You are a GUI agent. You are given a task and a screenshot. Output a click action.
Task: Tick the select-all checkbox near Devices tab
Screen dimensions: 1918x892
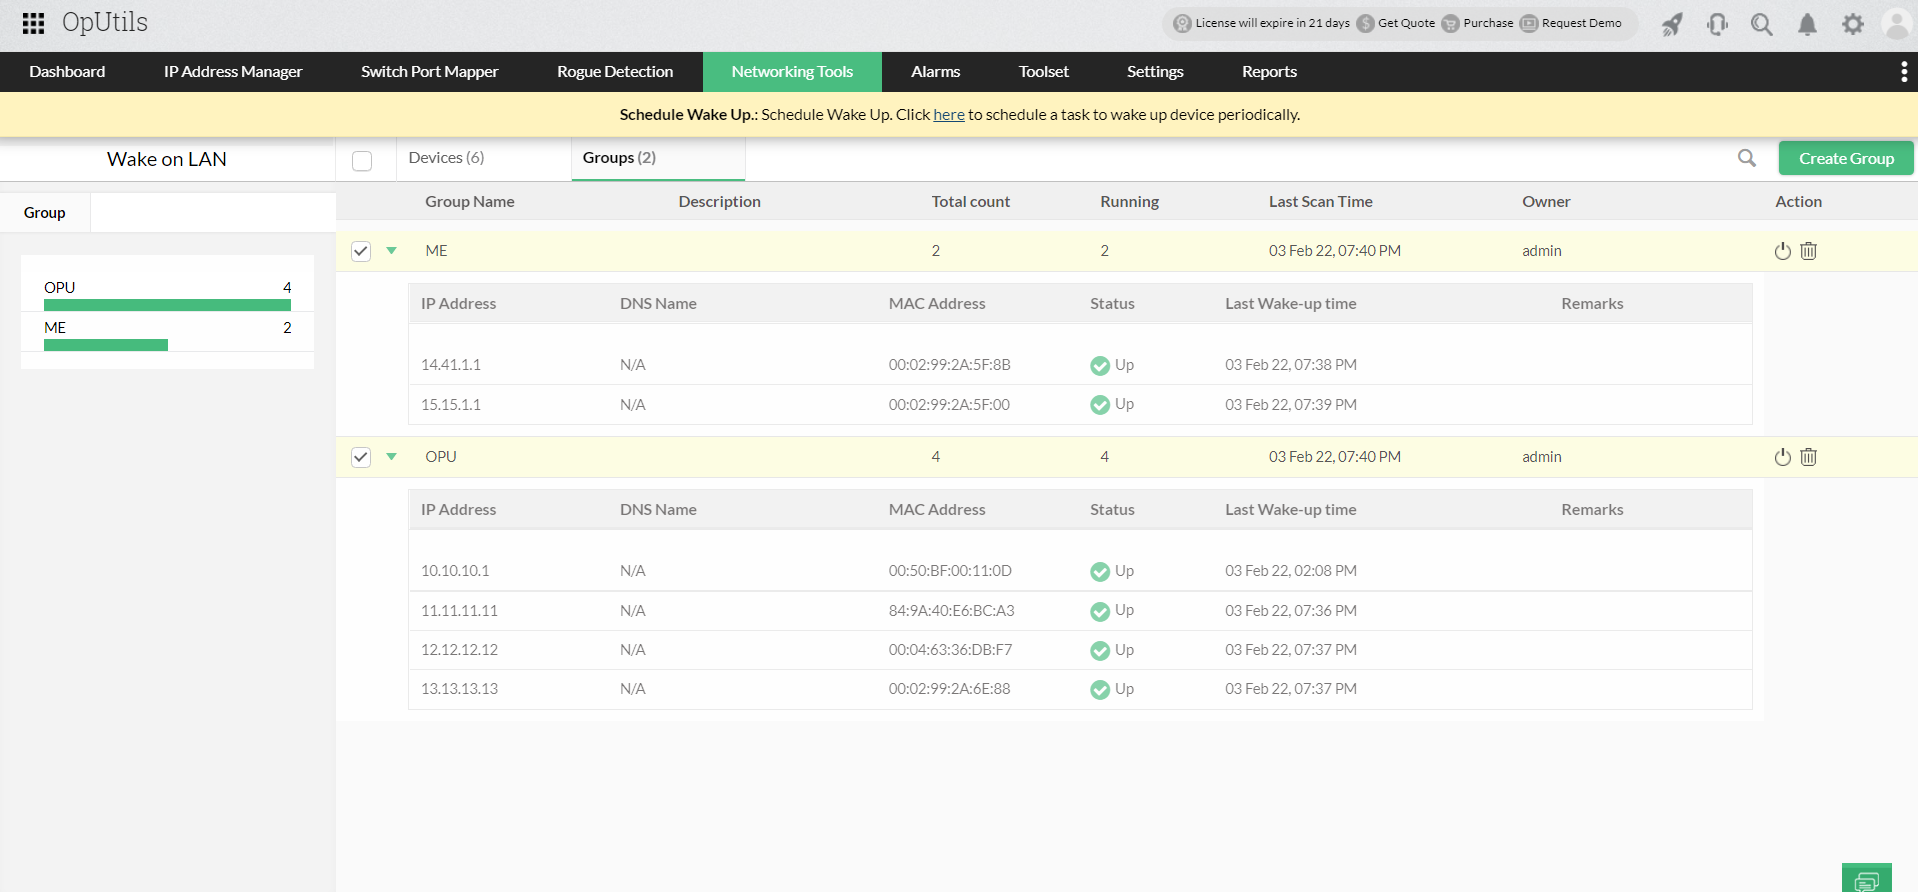coord(362,161)
